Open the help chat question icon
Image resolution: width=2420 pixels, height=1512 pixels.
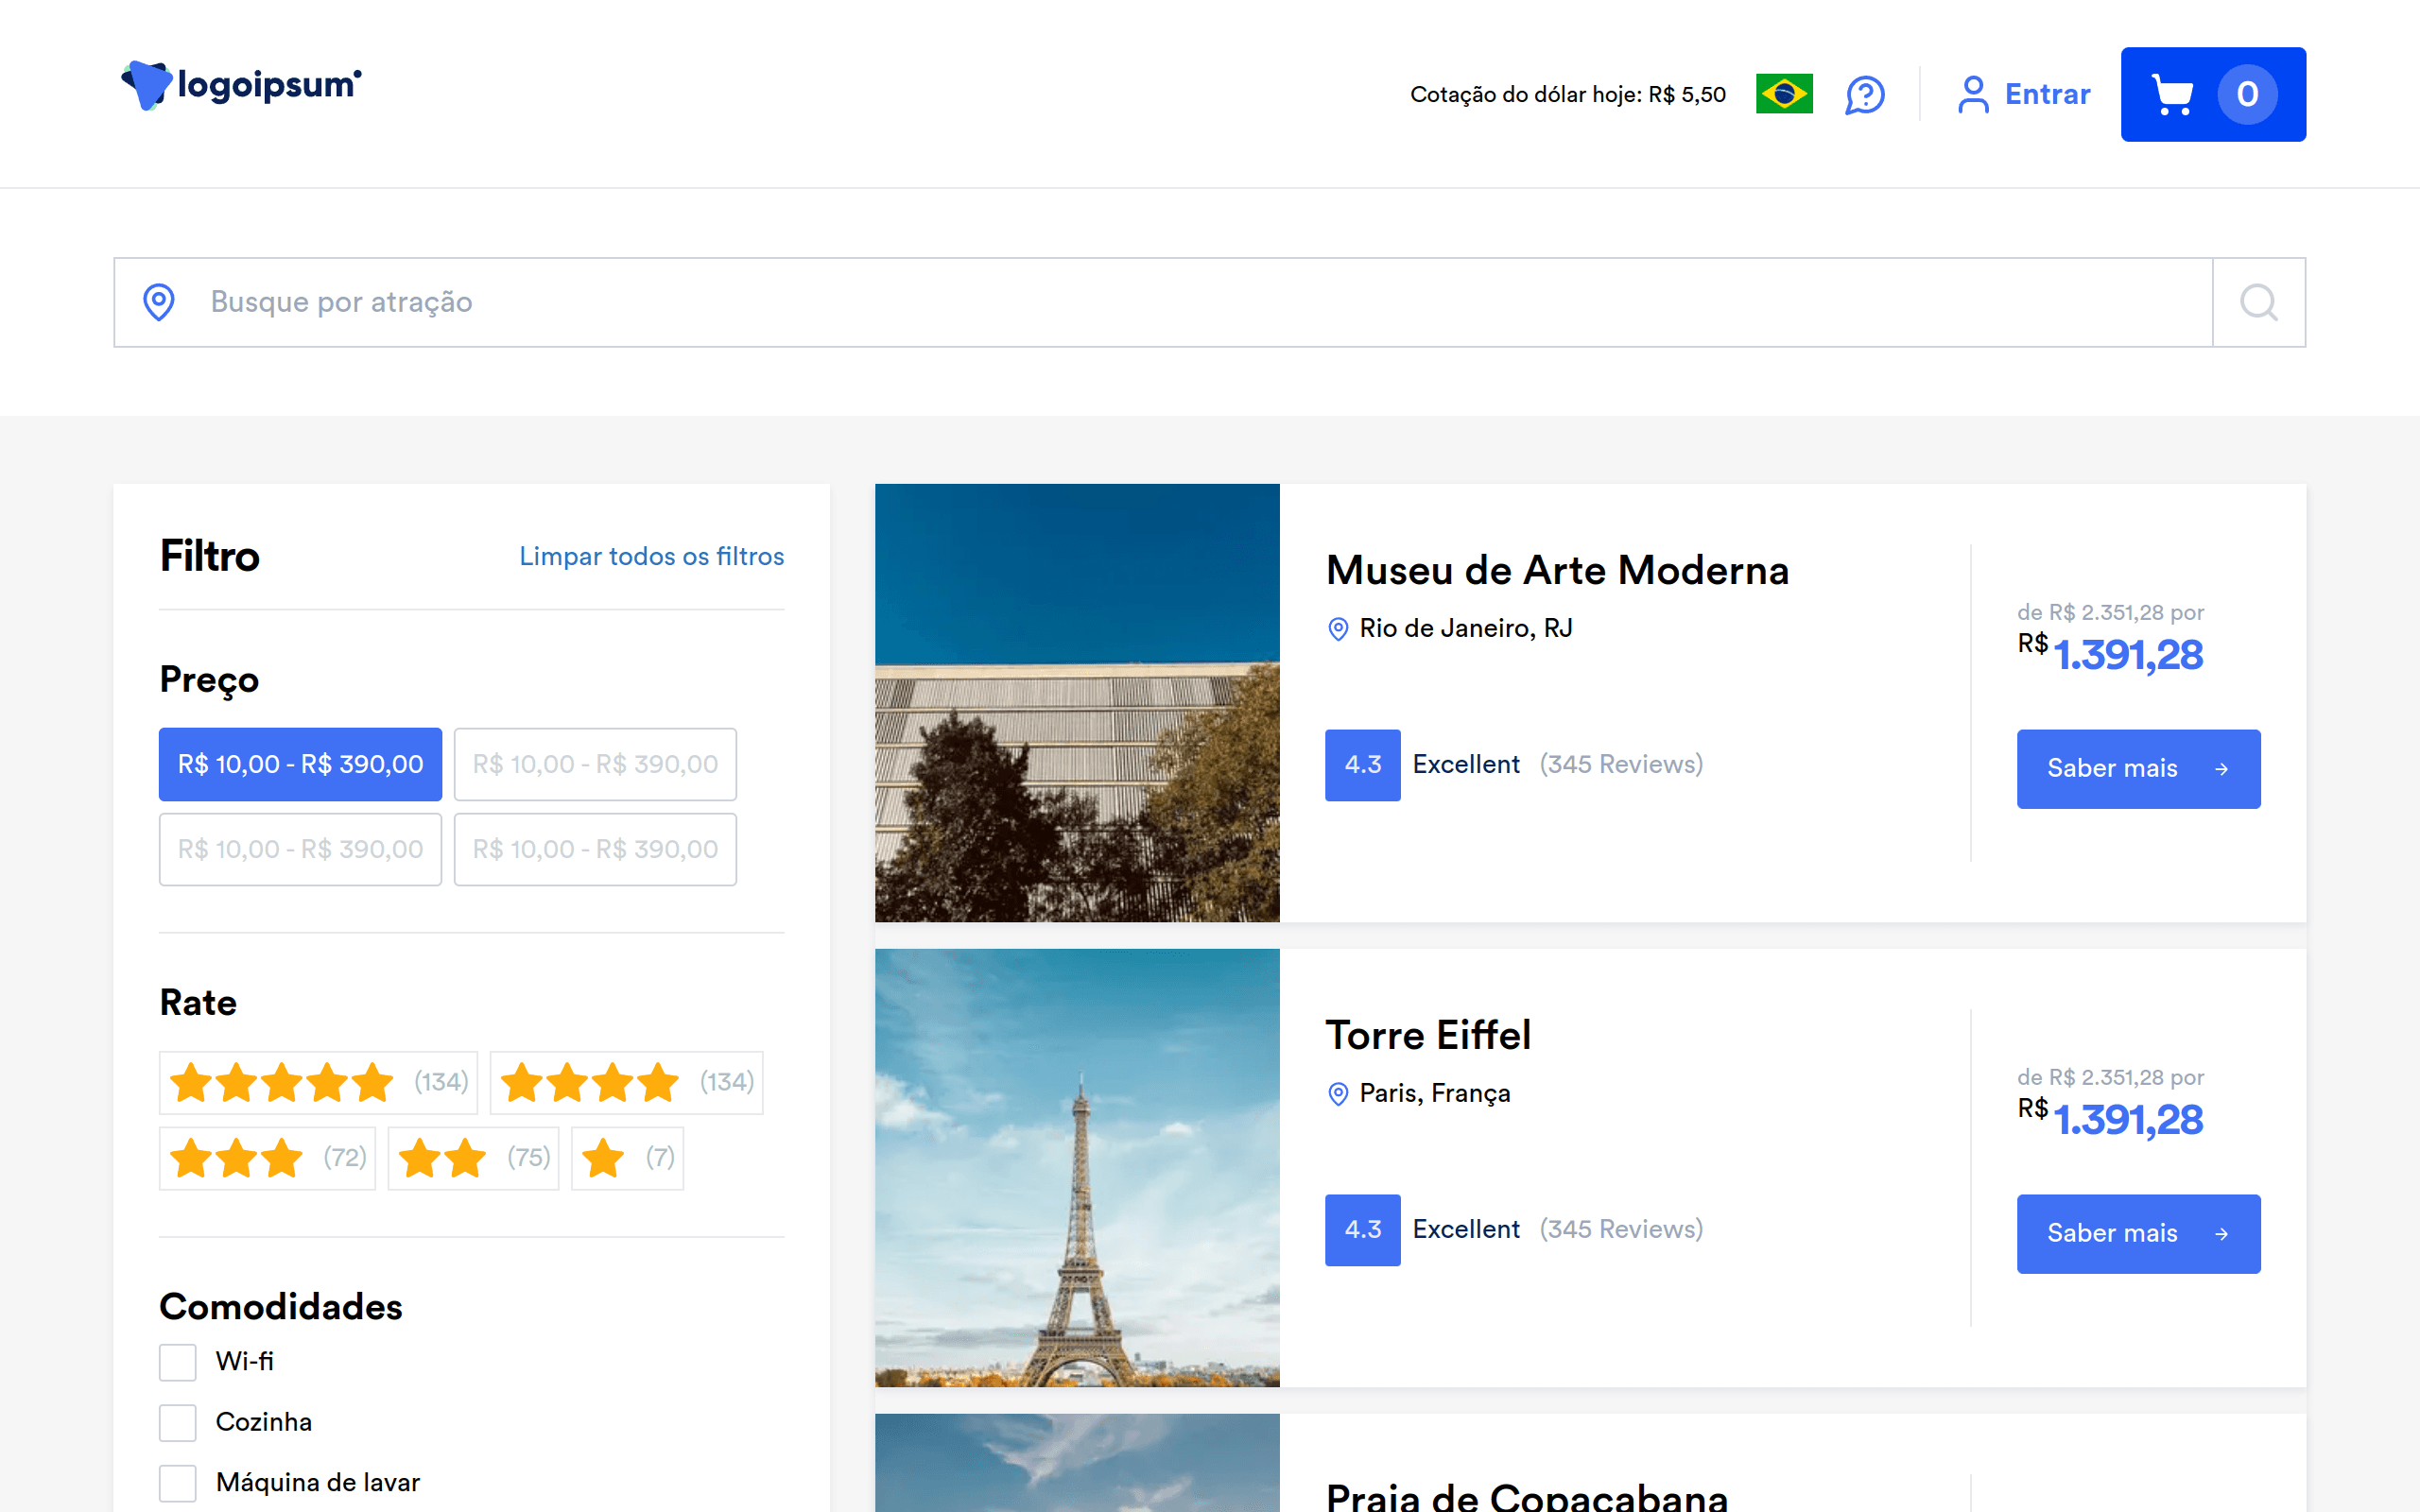[x=1864, y=95]
